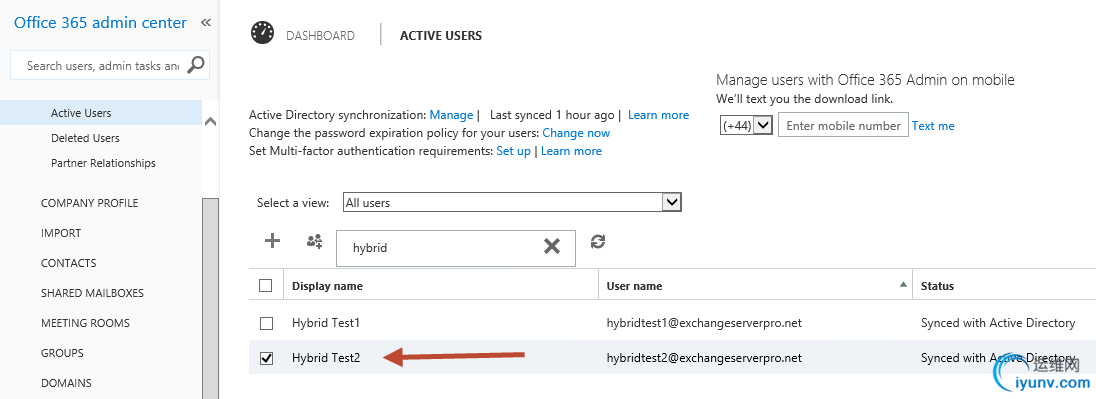
Task: Click Learn more beside Last synced
Action: (x=658, y=115)
